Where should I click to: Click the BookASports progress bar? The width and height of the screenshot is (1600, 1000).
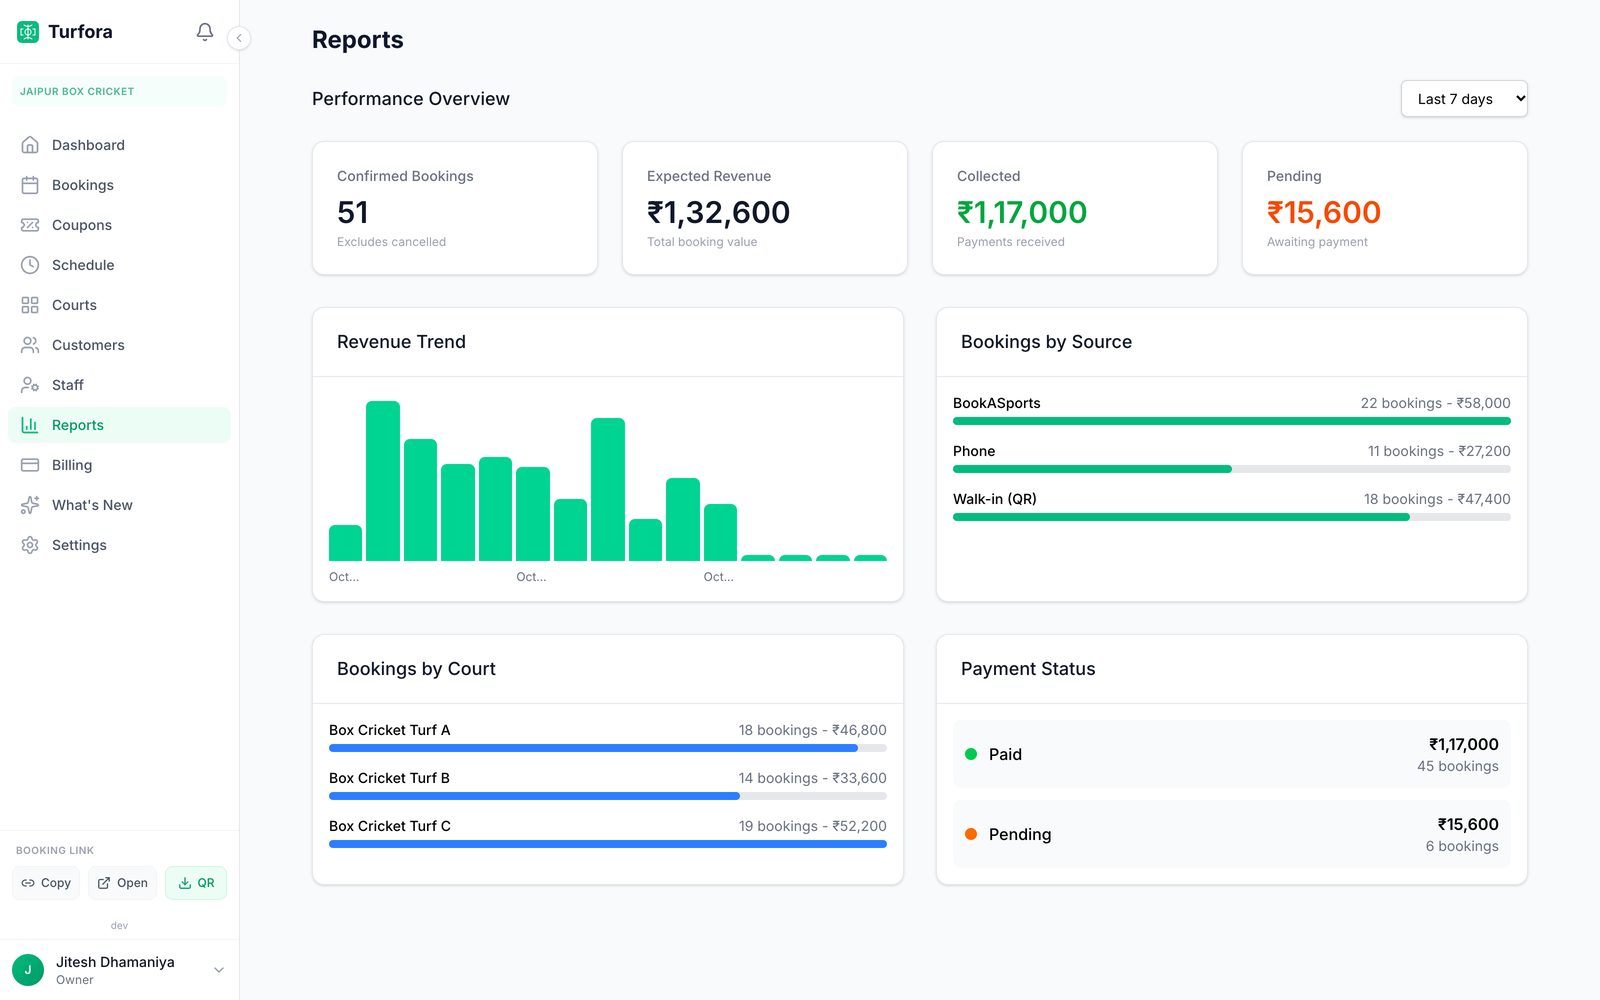[1232, 421]
